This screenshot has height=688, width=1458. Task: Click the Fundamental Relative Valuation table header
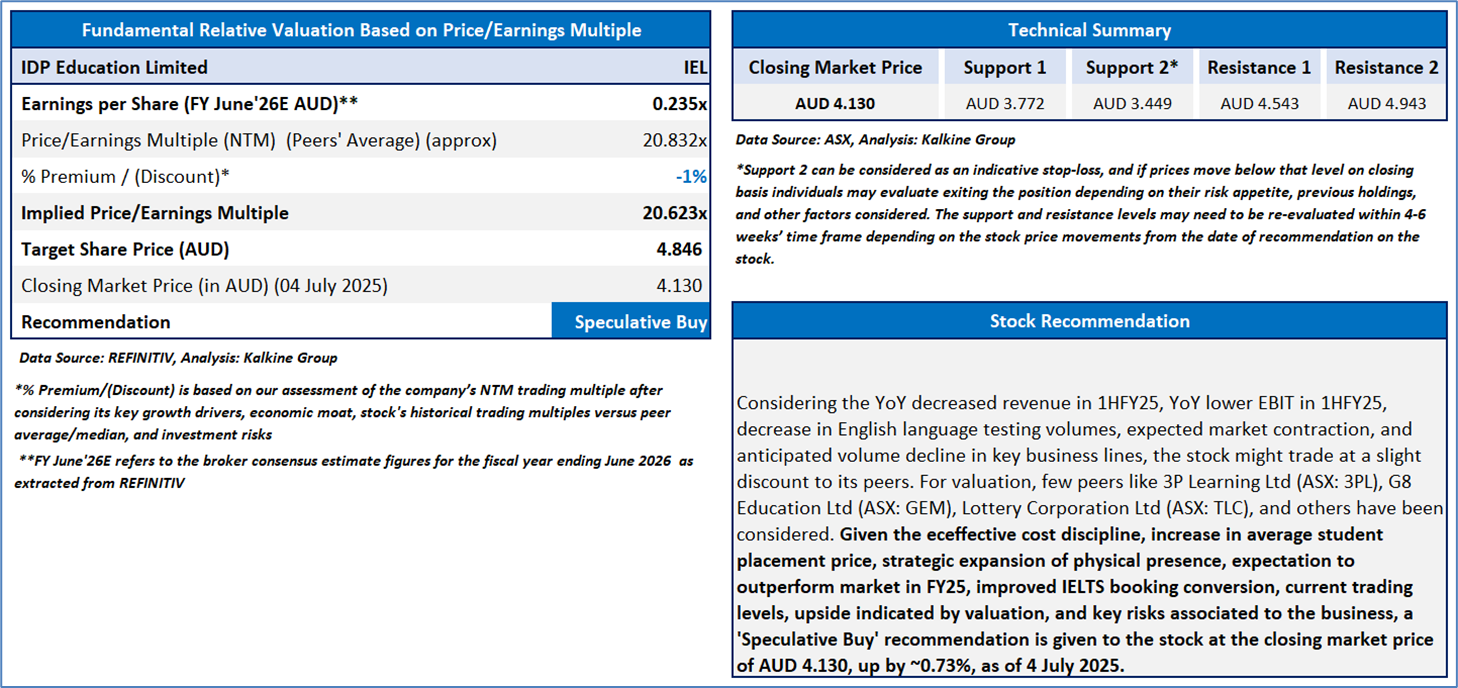pos(361,30)
